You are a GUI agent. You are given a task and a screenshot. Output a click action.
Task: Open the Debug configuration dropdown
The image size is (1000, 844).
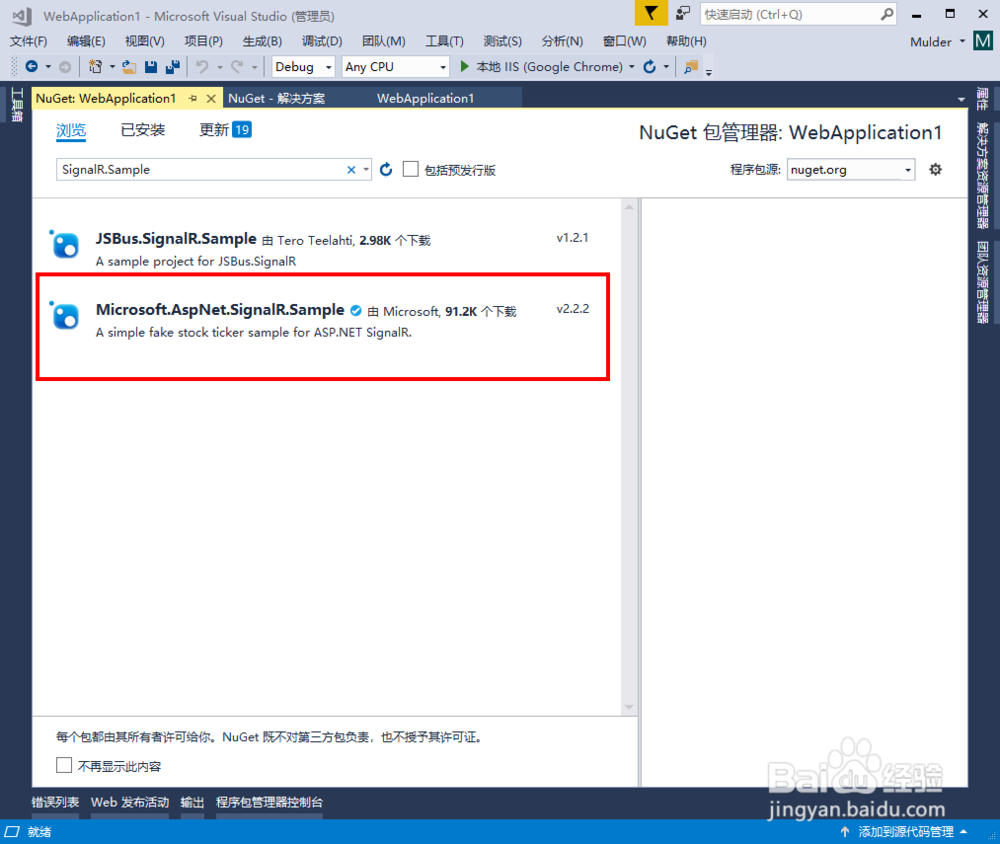coord(303,66)
